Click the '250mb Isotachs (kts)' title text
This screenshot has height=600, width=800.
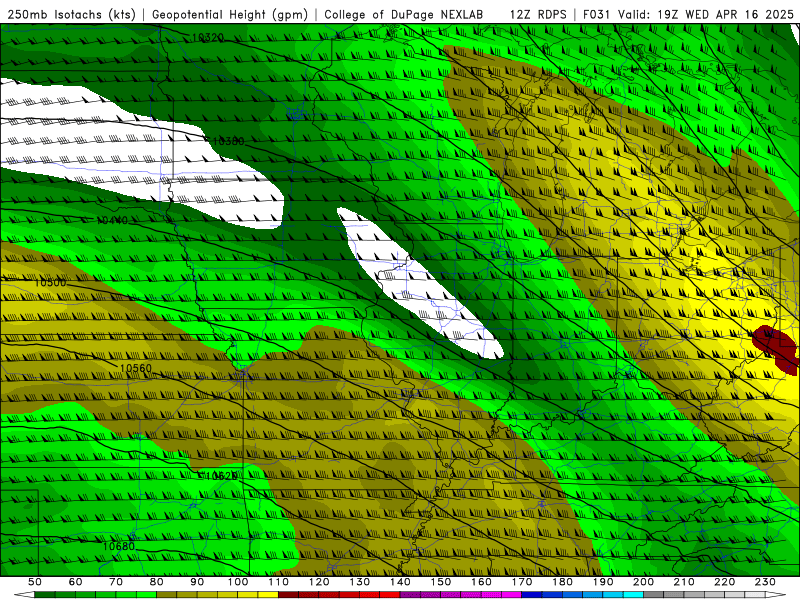(x=71, y=14)
